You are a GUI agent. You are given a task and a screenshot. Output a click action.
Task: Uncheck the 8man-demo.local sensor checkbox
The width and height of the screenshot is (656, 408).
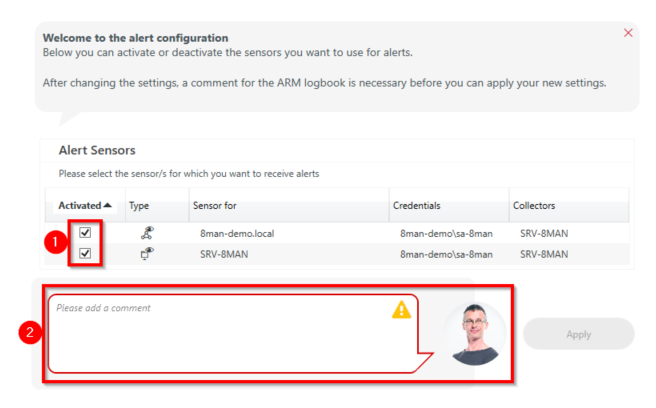[85, 232]
